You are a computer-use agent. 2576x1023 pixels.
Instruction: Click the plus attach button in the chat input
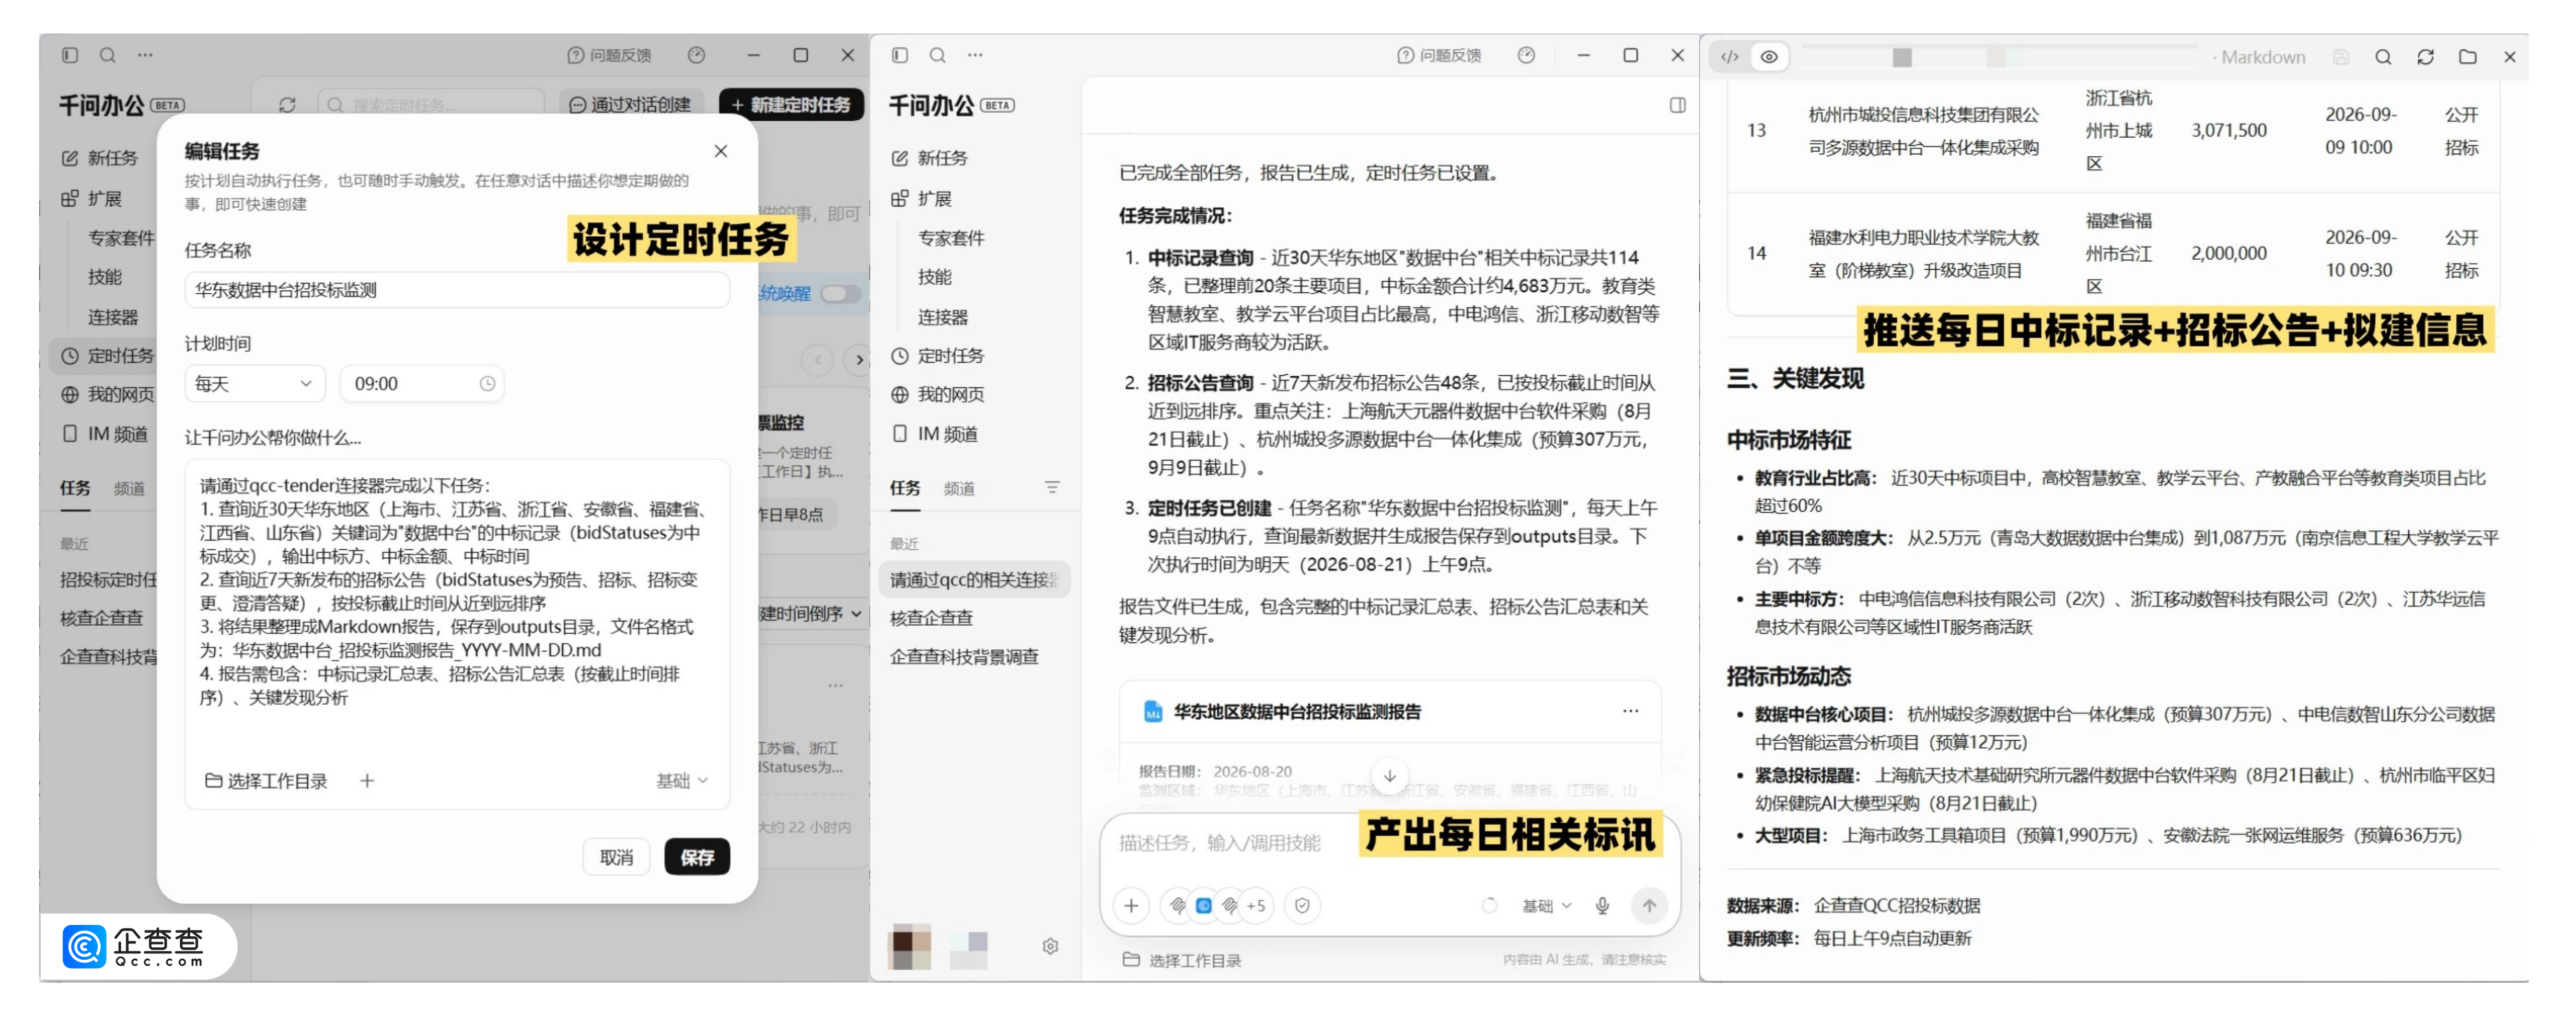[1131, 906]
